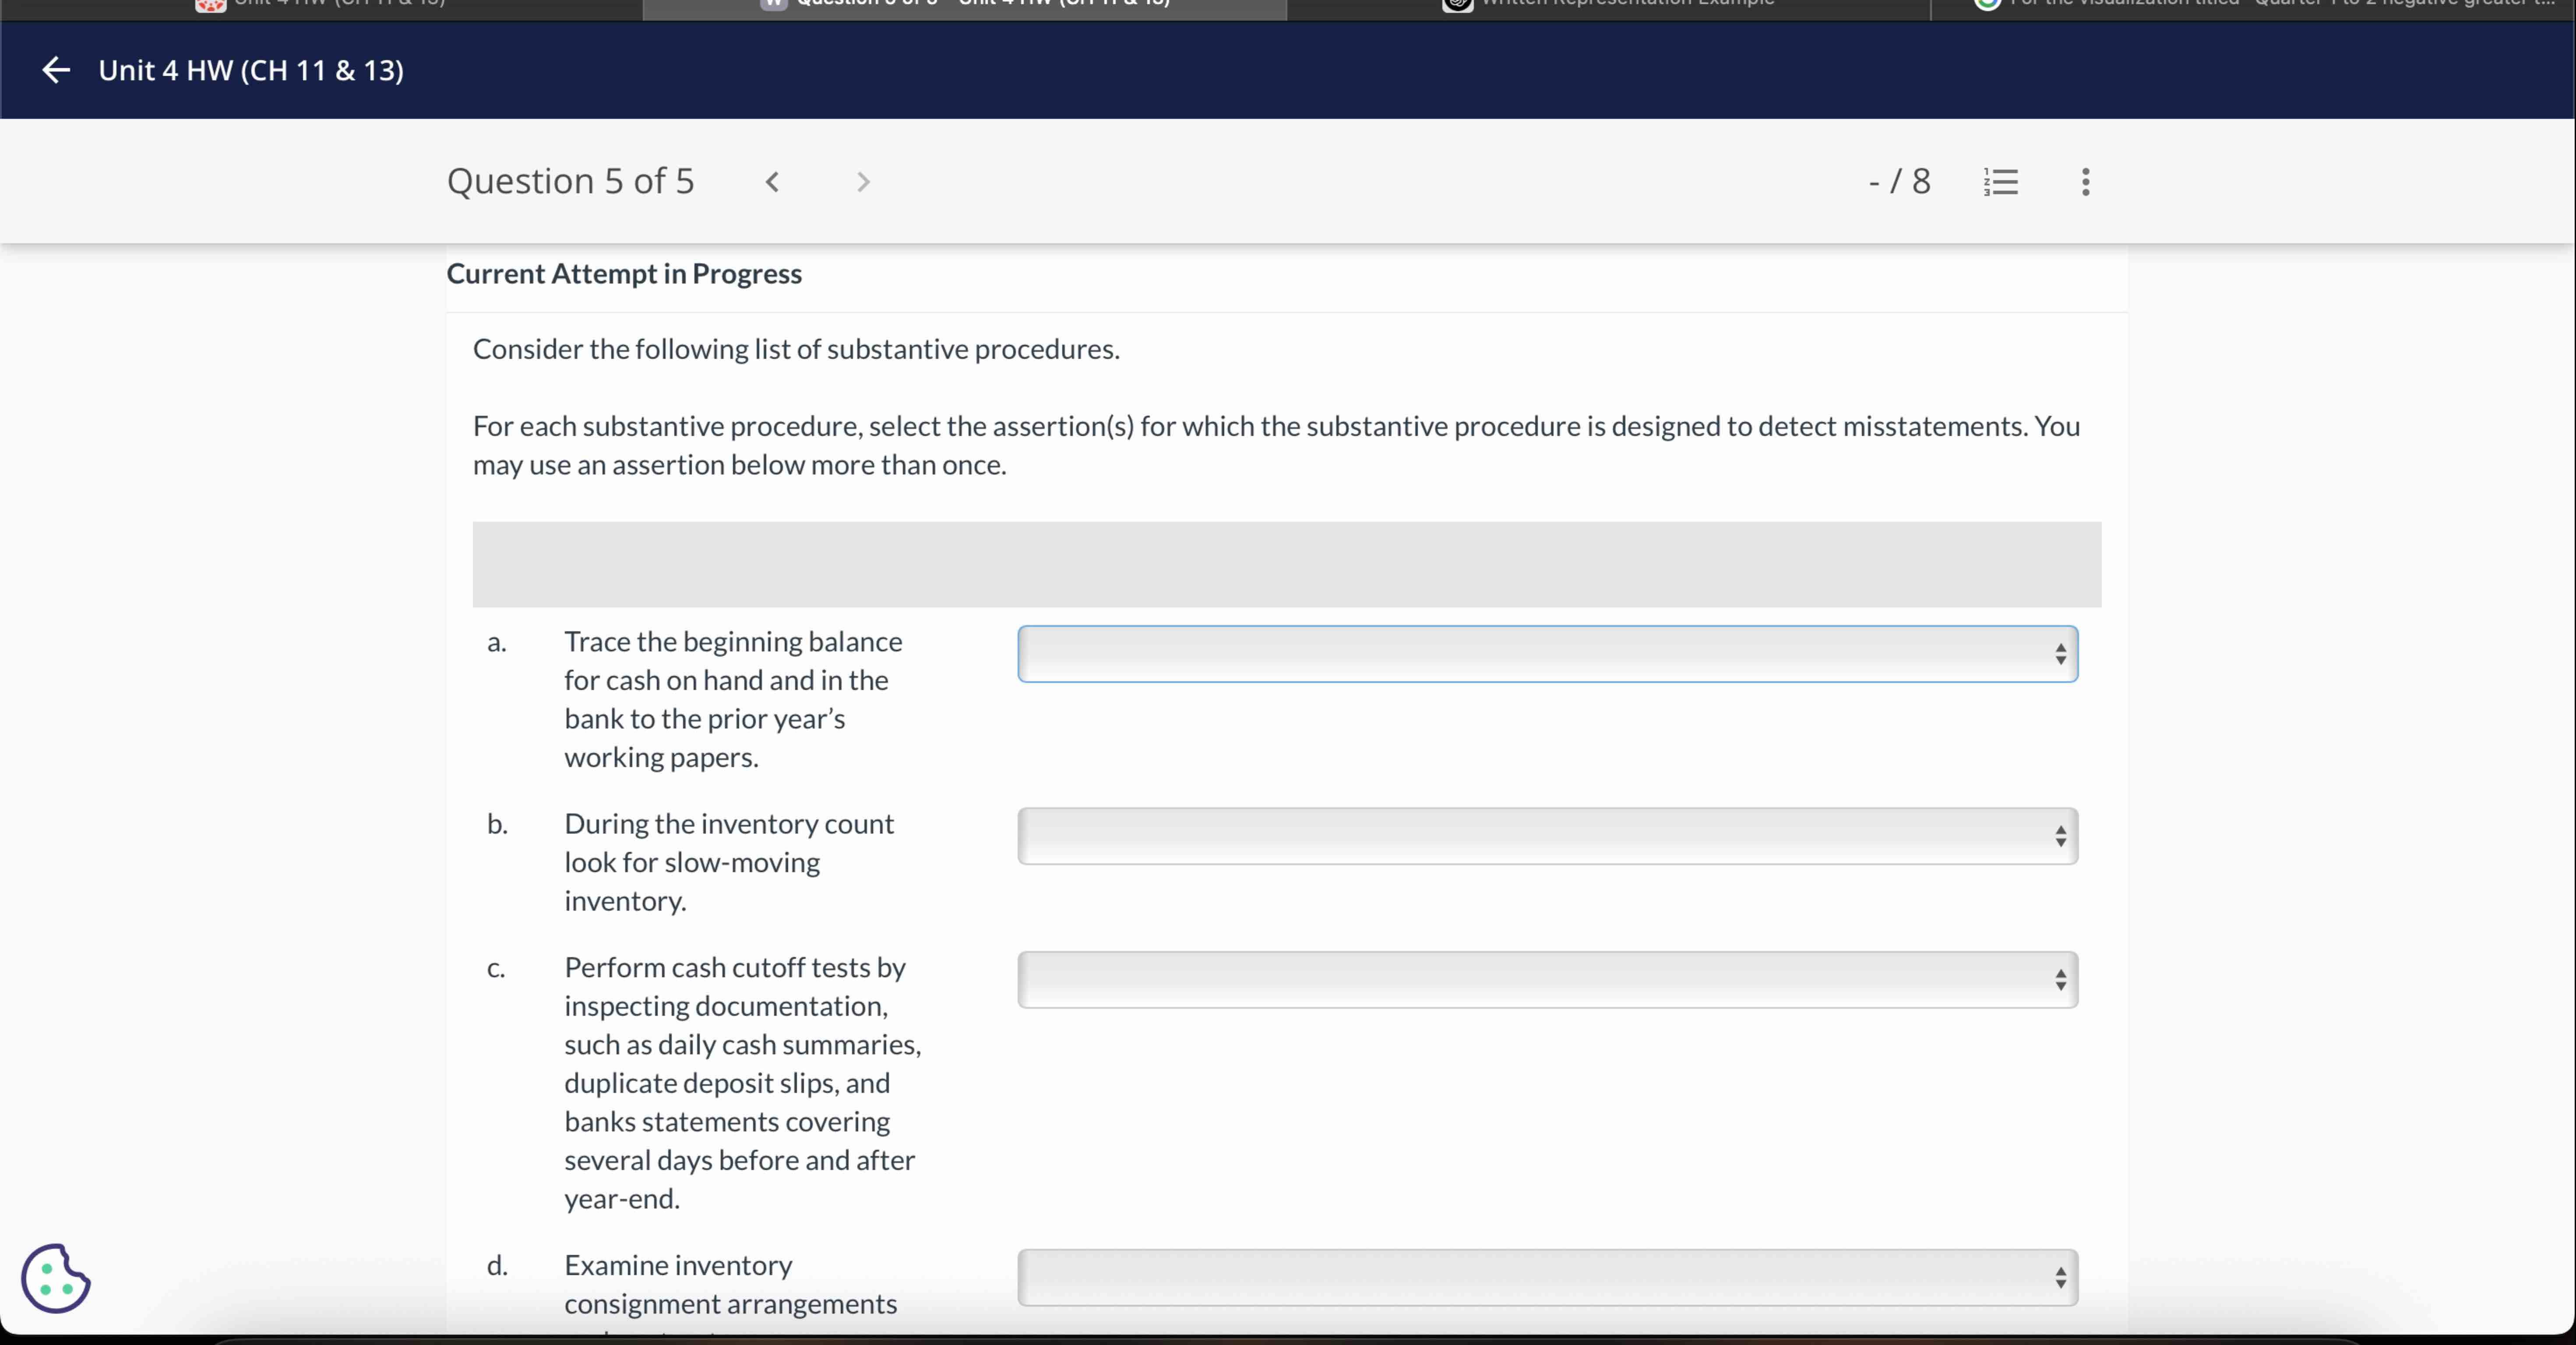2576x1345 pixels.
Task: Open assertion dropdown for procedure a
Action: point(1547,654)
